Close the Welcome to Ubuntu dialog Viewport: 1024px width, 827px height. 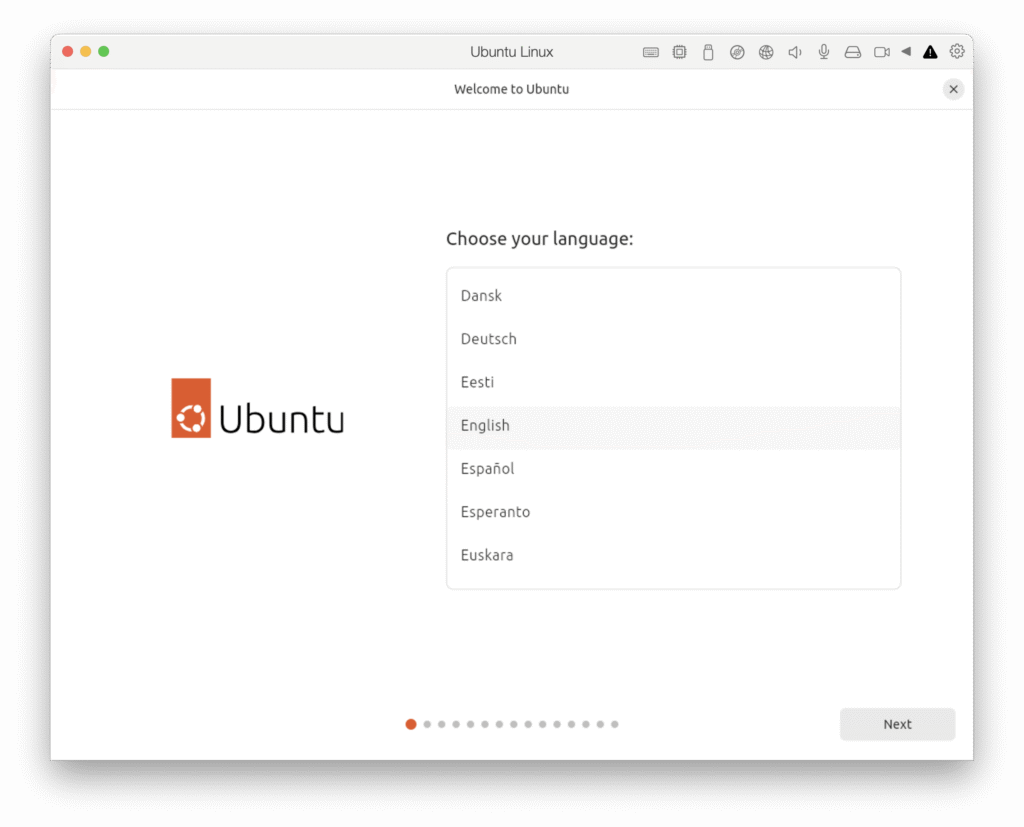click(x=953, y=89)
